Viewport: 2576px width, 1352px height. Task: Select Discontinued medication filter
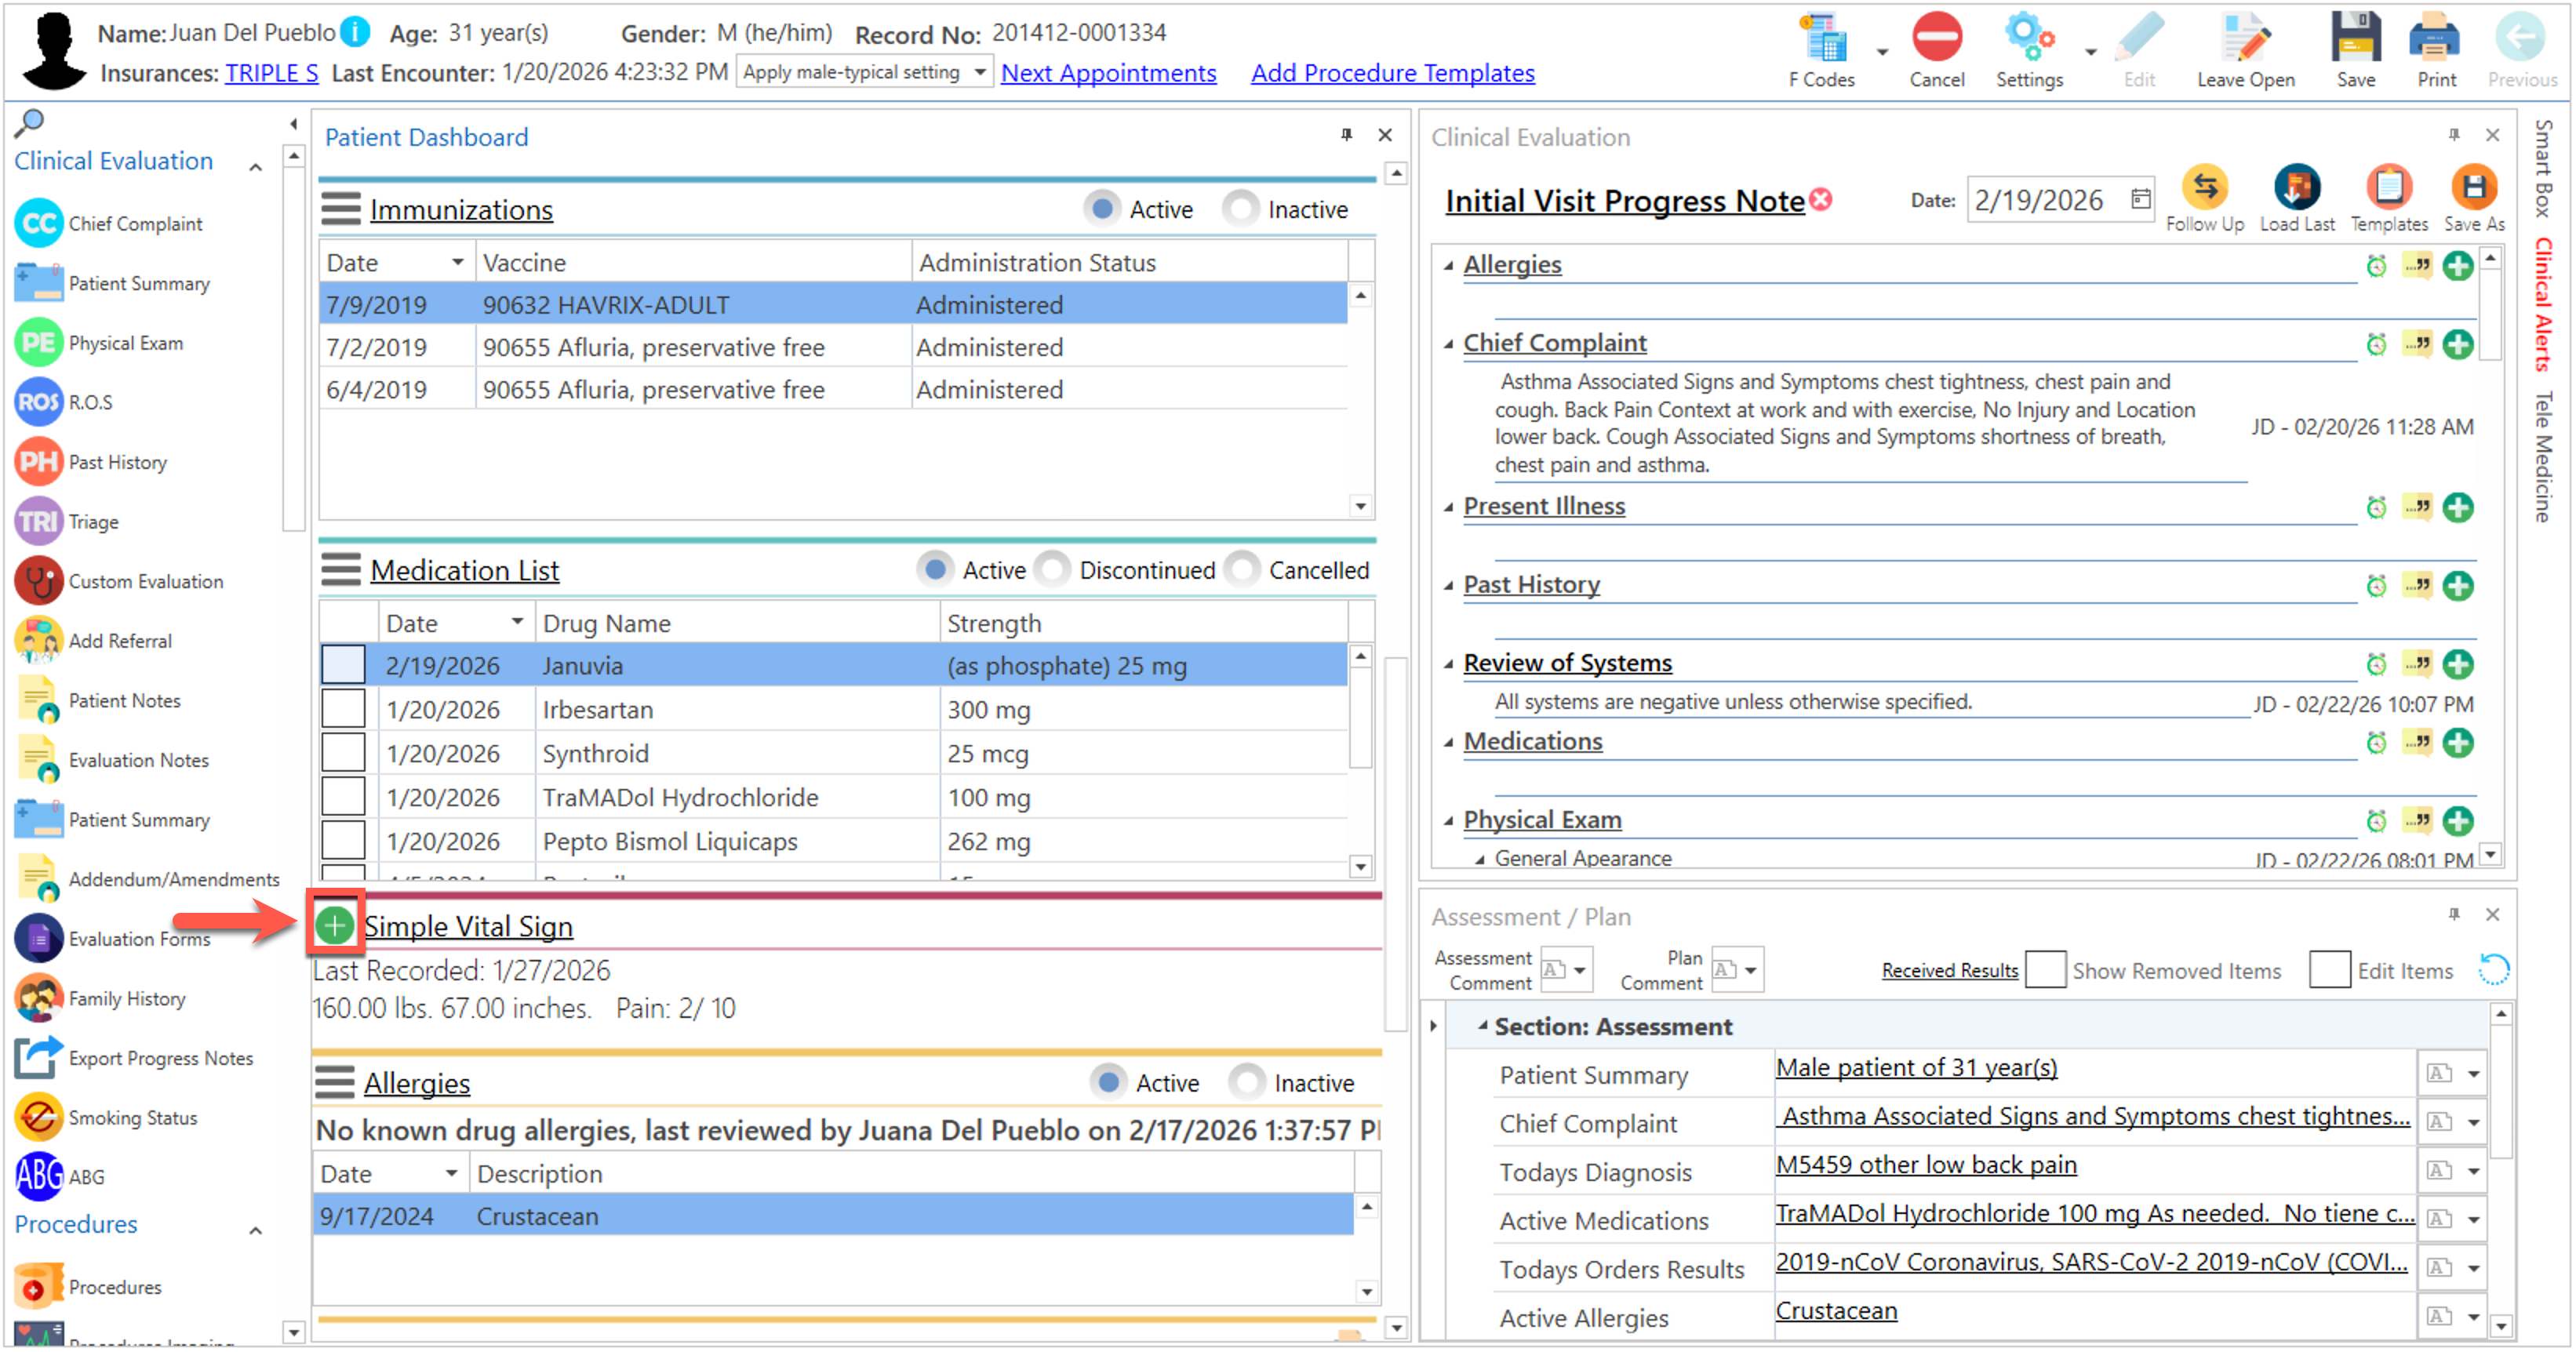coord(1052,570)
